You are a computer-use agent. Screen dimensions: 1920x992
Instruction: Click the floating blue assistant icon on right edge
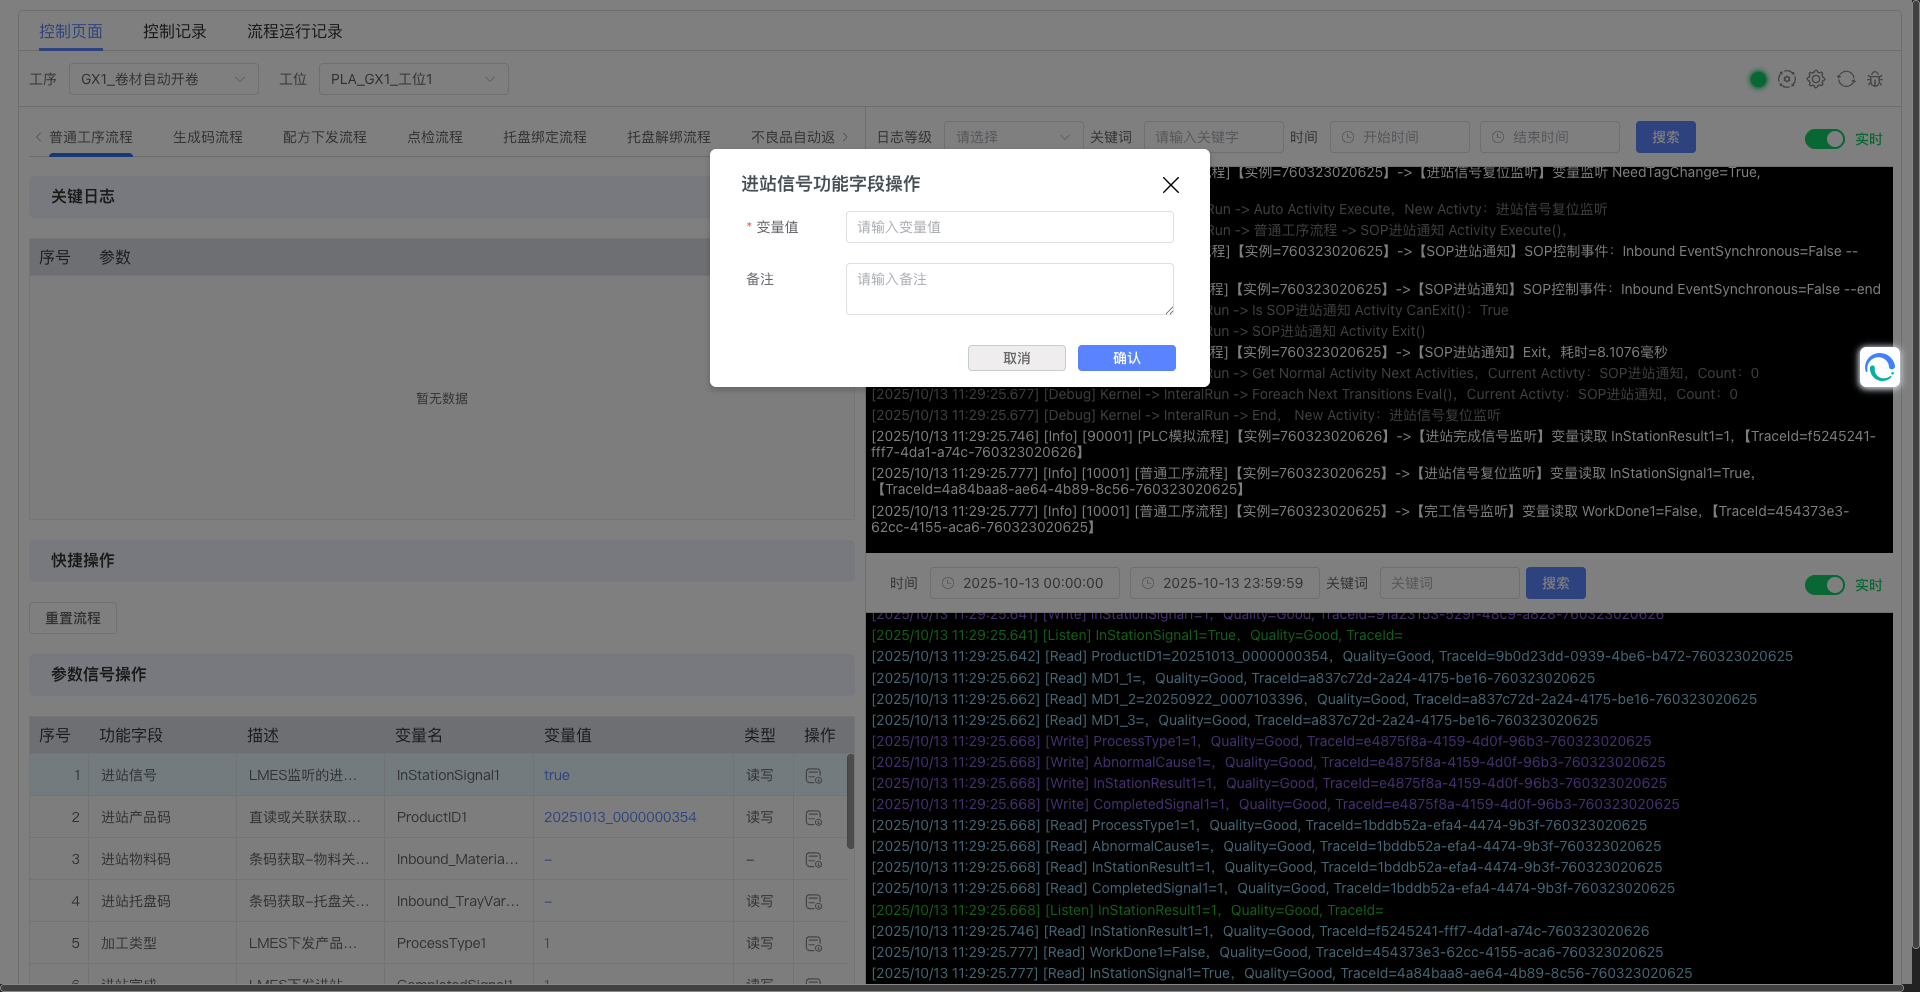(x=1879, y=368)
